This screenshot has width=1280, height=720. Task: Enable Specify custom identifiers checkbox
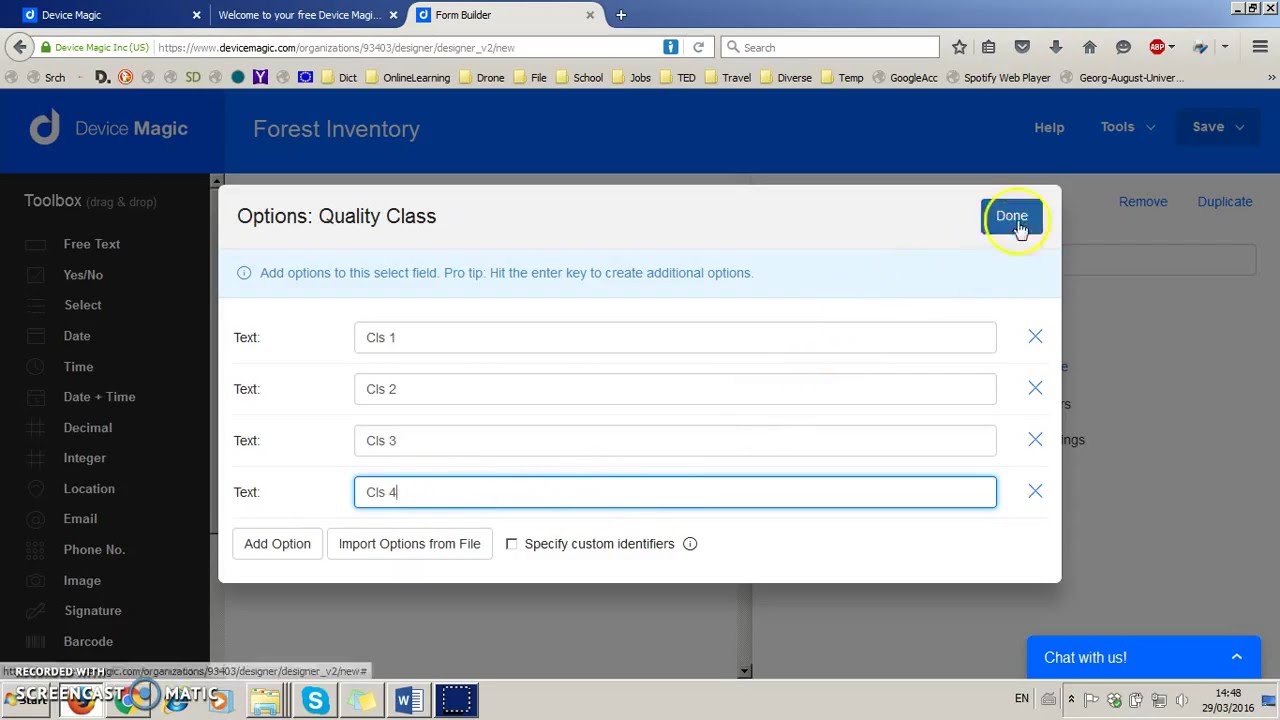tap(511, 544)
